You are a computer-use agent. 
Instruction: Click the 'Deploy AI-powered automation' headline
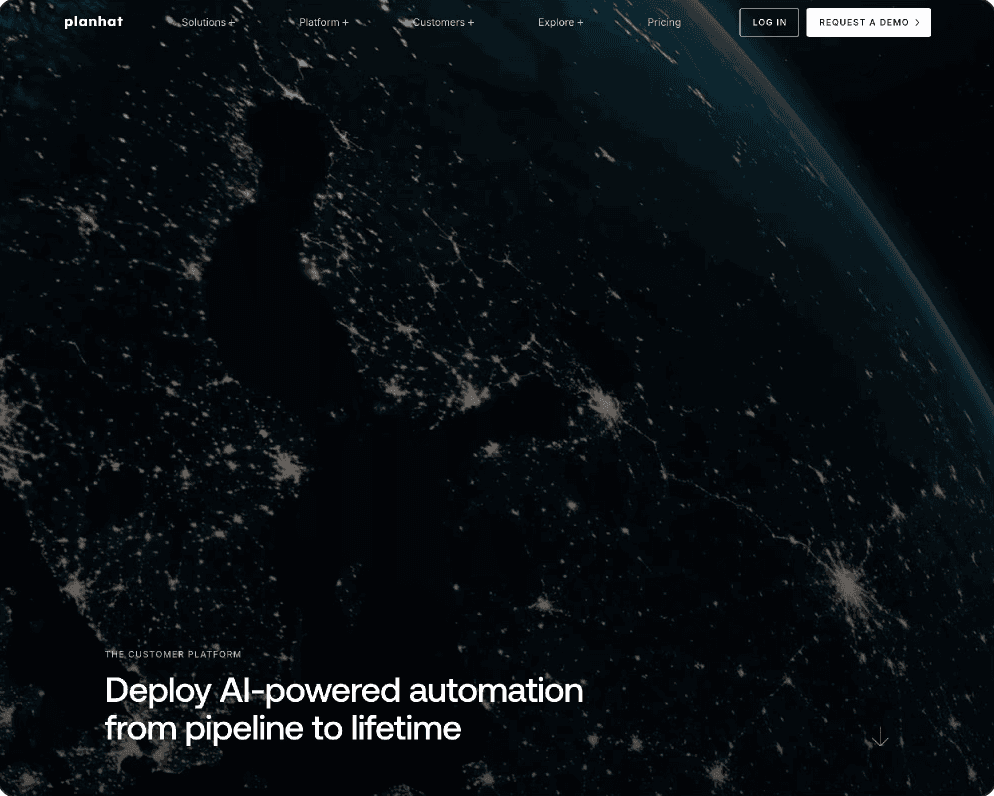click(x=344, y=709)
